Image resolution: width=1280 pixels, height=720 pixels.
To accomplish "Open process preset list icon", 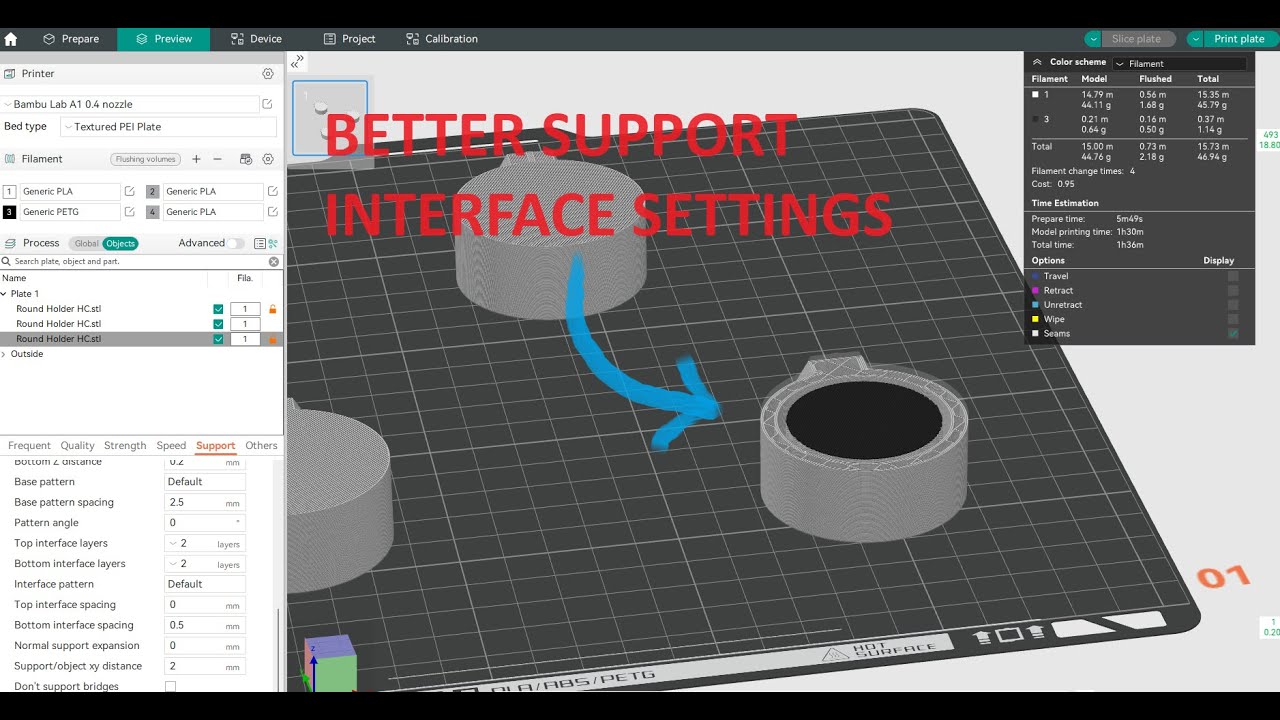I will point(260,243).
